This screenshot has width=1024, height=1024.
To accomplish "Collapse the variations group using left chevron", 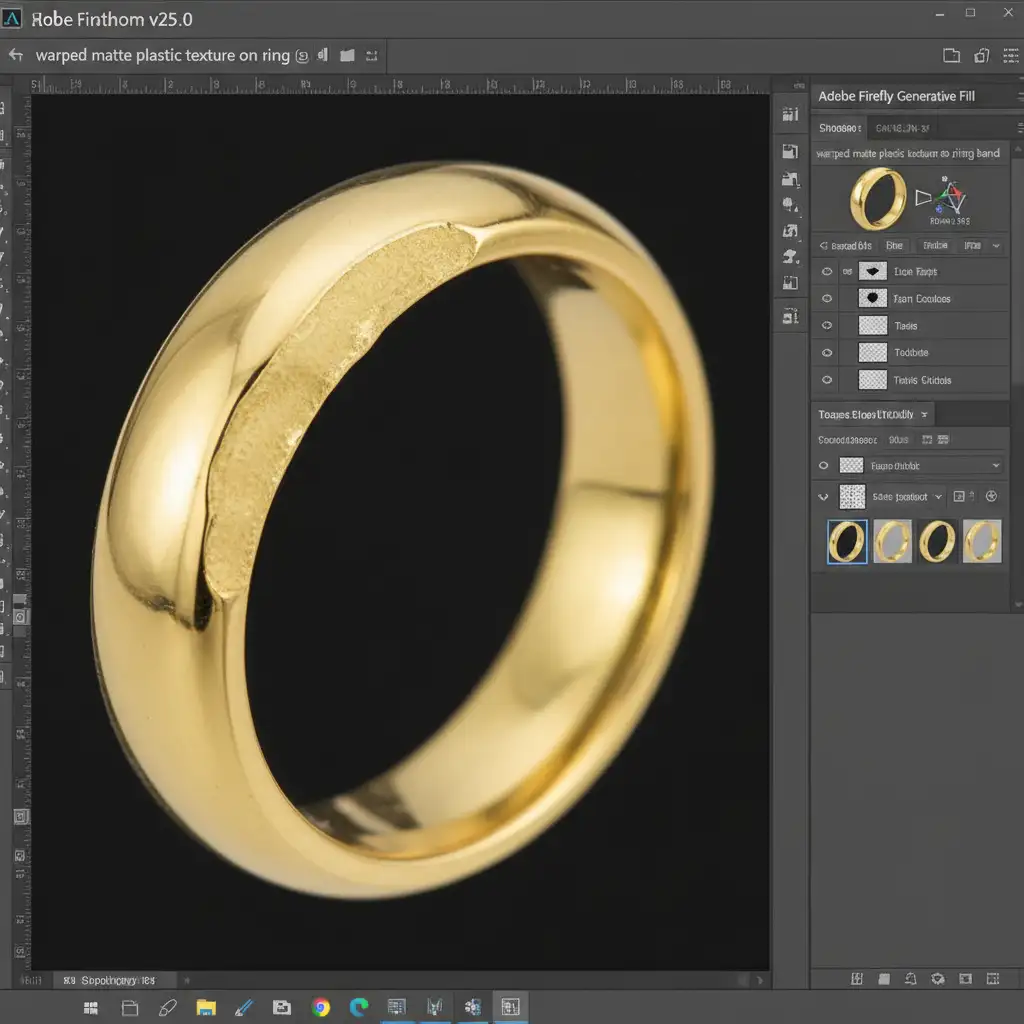I will [823, 496].
